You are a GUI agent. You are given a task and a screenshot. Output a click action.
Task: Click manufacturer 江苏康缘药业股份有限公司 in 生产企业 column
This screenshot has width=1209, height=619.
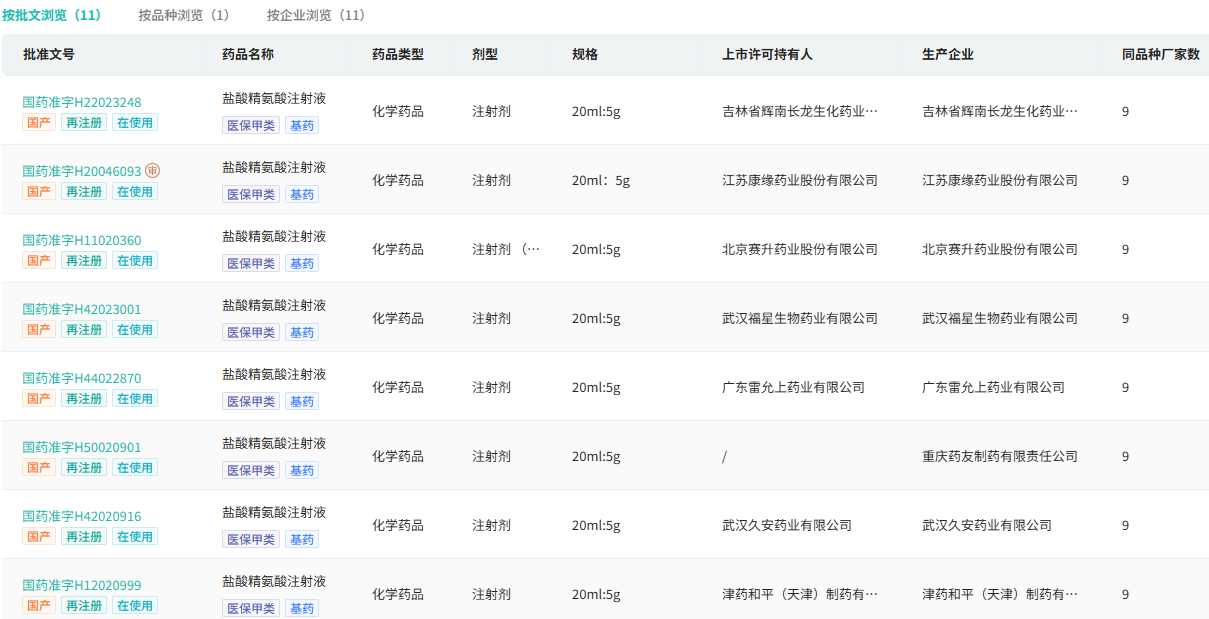tap(999, 181)
